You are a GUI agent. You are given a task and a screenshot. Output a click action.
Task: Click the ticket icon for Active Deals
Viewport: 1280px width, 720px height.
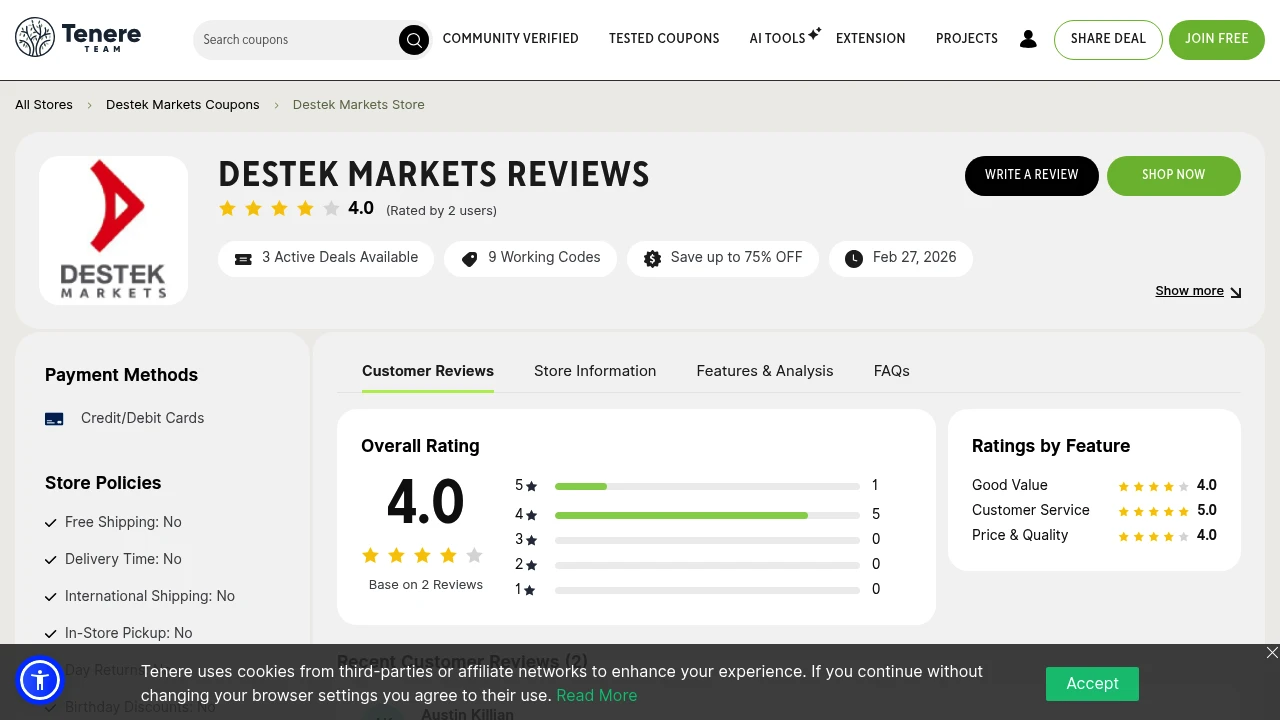click(243, 259)
